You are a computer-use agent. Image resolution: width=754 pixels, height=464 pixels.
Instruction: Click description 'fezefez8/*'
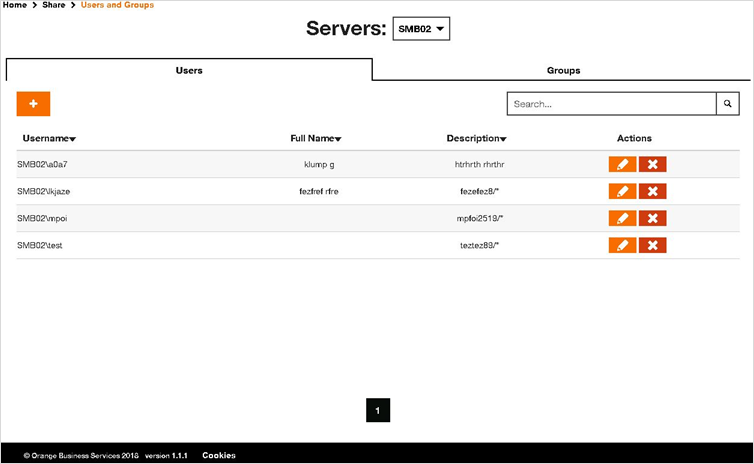coord(479,191)
